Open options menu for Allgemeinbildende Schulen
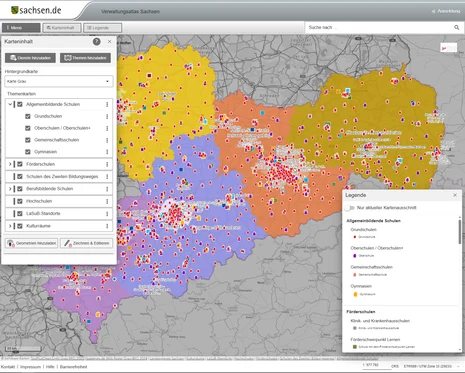Image resolution: width=465 pixels, height=373 pixels. point(107,104)
